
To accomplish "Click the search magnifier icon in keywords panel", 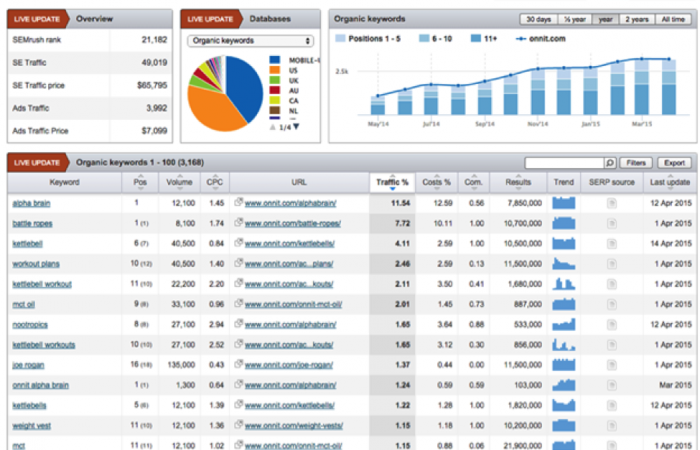I will 610,163.
